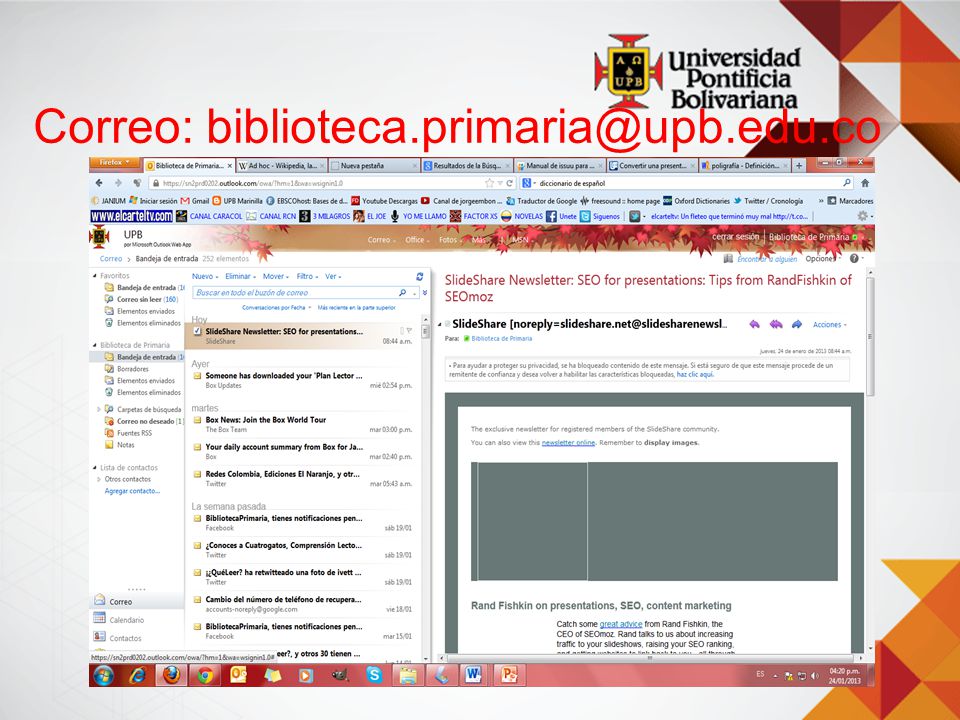The height and width of the screenshot is (720, 960).
Task: Click the Reply arrow icon in the message header
Action: (754, 324)
